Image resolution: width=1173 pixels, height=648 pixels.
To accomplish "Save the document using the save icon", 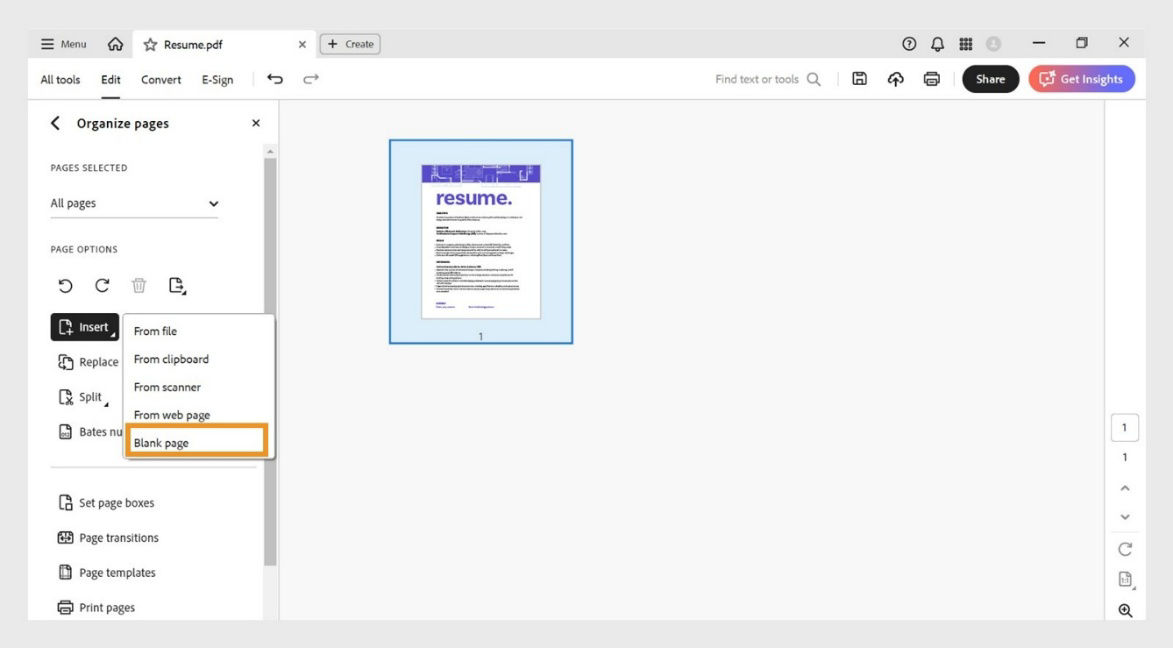I will 859,78.
